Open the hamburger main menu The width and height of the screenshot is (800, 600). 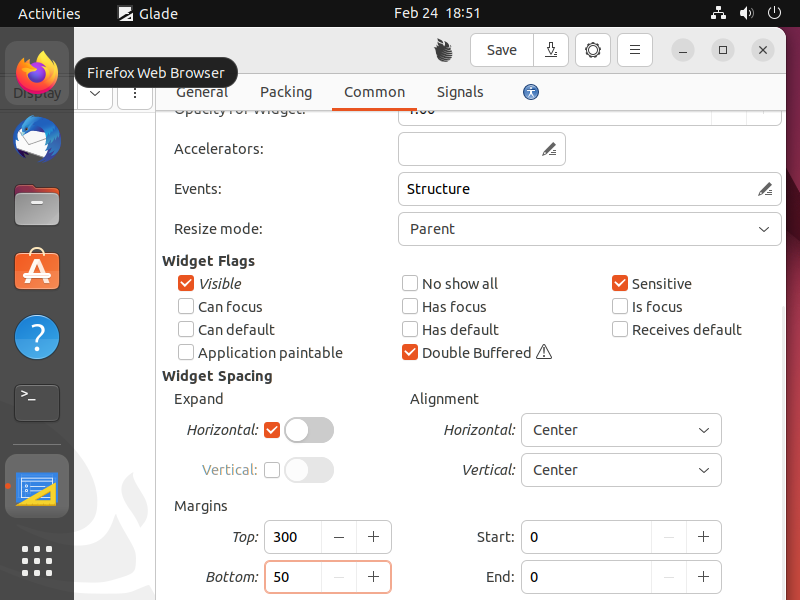point(635,50)
